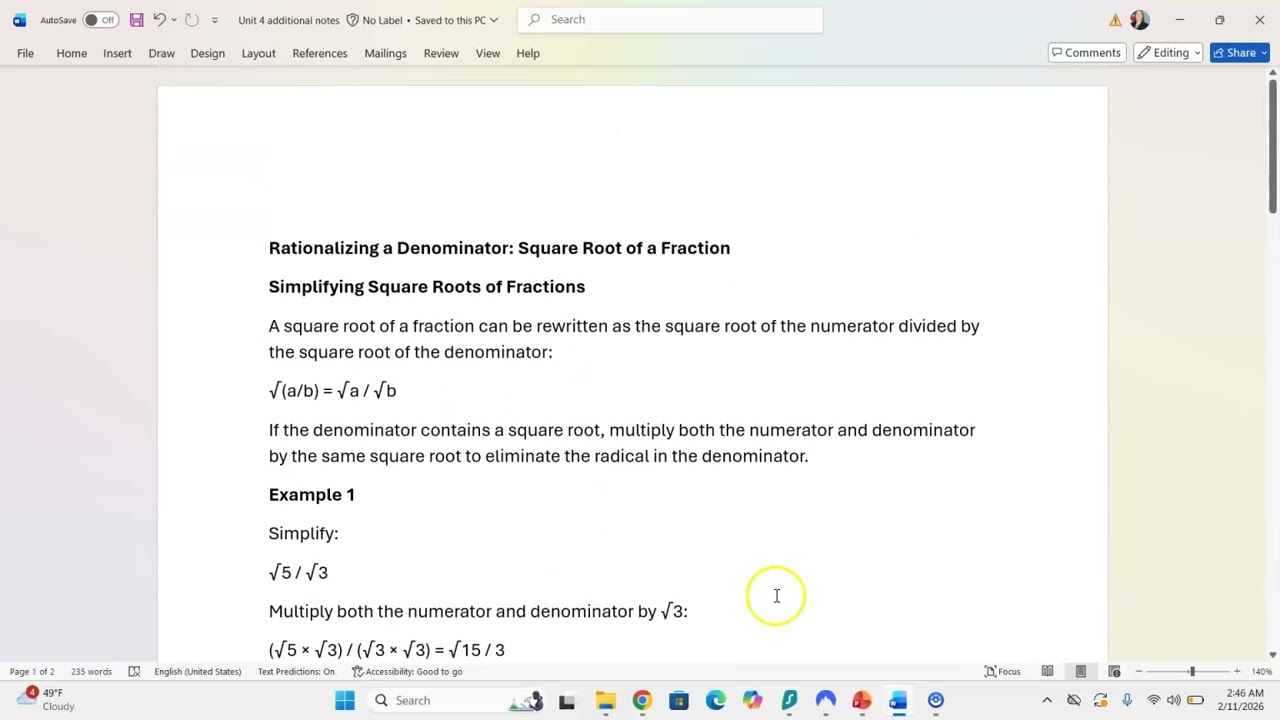1280x720 pixels.
Task: Show hidden system tray icons chevron
Action: click(1047, 700)
